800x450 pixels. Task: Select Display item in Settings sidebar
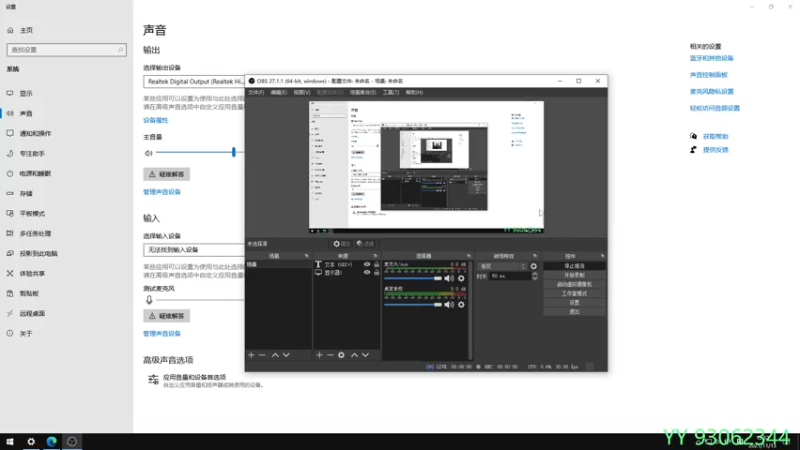point(66,94)
